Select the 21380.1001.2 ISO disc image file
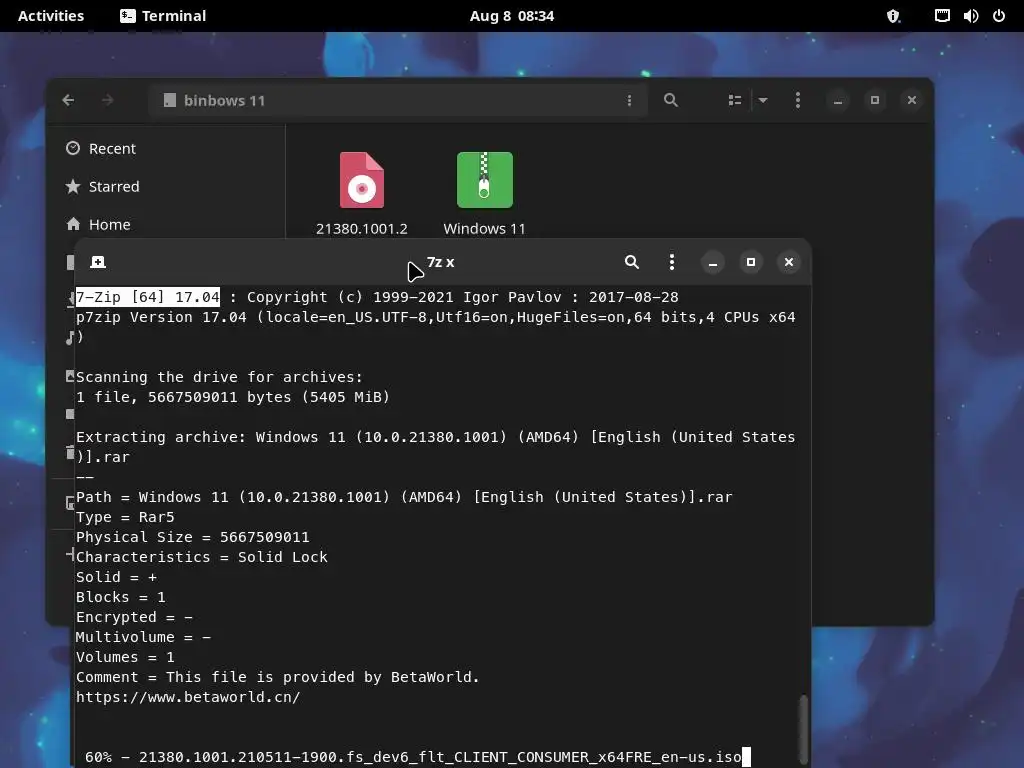The image size is (1024, 768). pyautogui.click(x=362, y=193)
